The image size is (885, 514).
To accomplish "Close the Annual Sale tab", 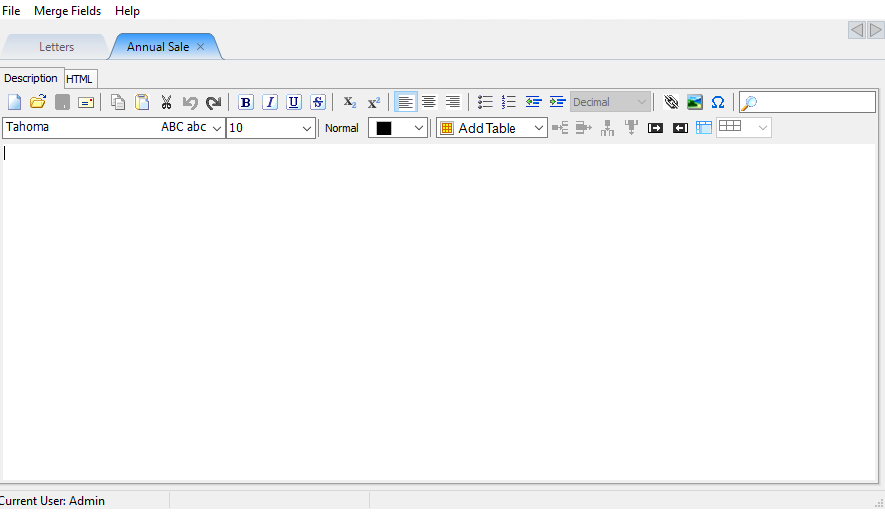I will click(200, 47).
